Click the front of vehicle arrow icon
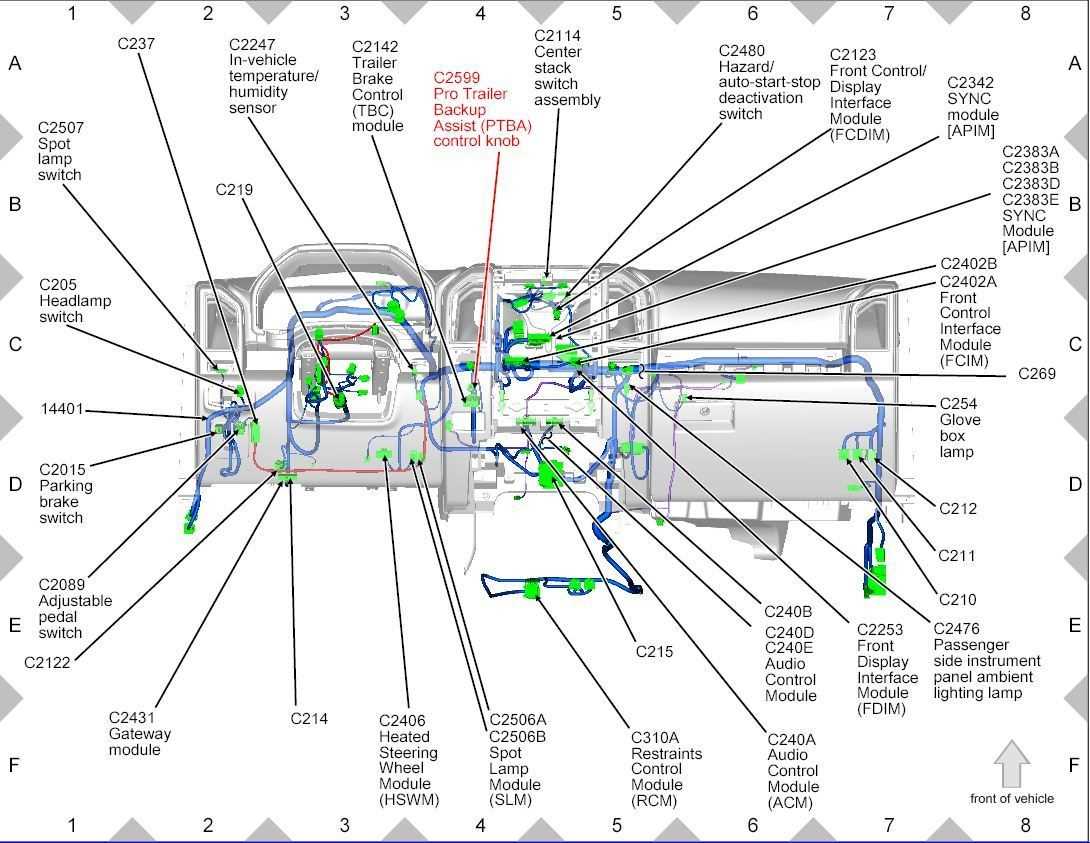The height and width of the screenshot is (843, 1090). pyautogui.click(x=1011, y=764)
